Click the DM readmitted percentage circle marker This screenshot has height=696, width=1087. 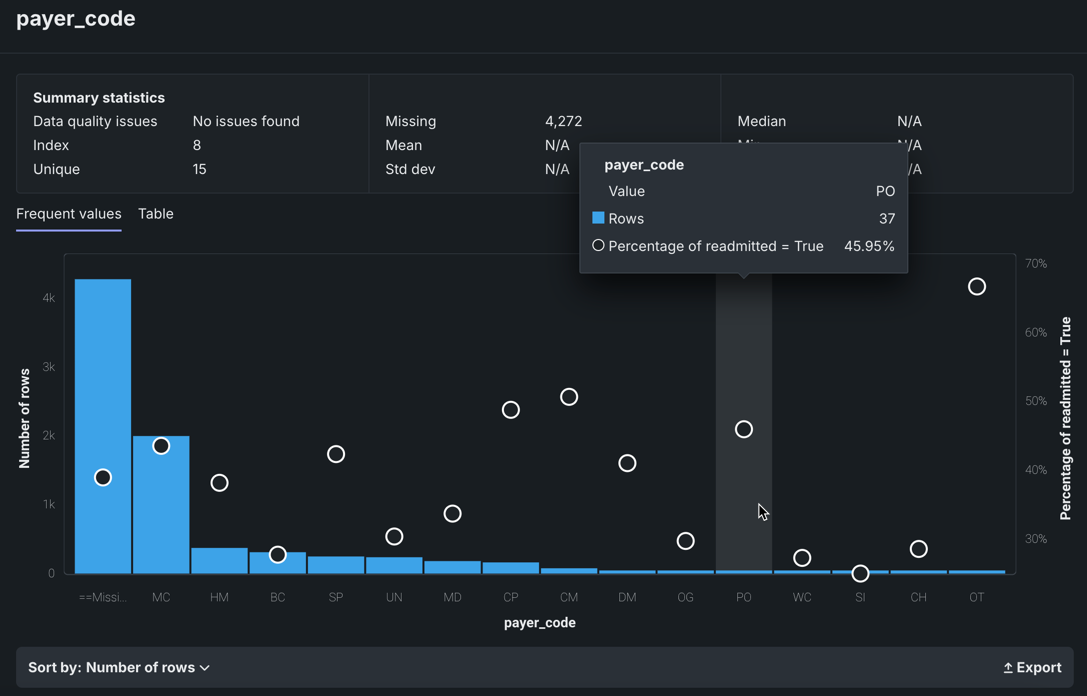(x=627, y=463)
